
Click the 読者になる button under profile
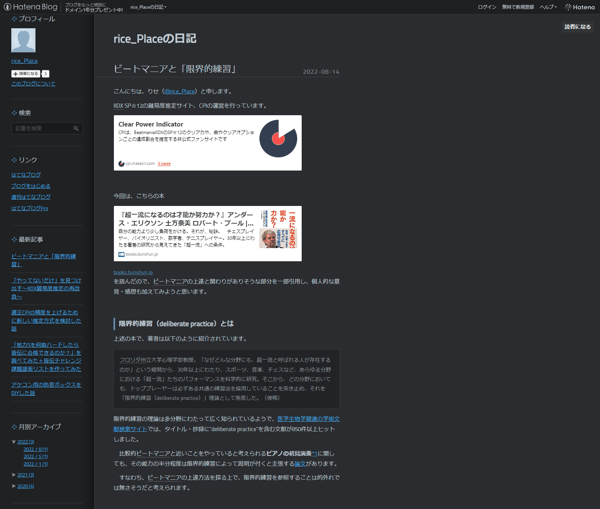point(25,73)
